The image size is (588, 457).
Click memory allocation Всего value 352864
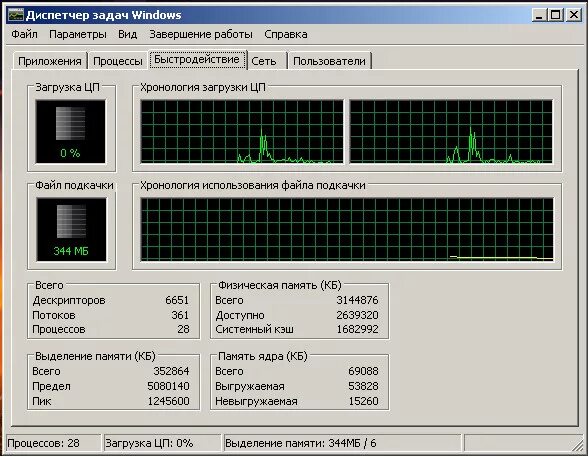[171, 371]
